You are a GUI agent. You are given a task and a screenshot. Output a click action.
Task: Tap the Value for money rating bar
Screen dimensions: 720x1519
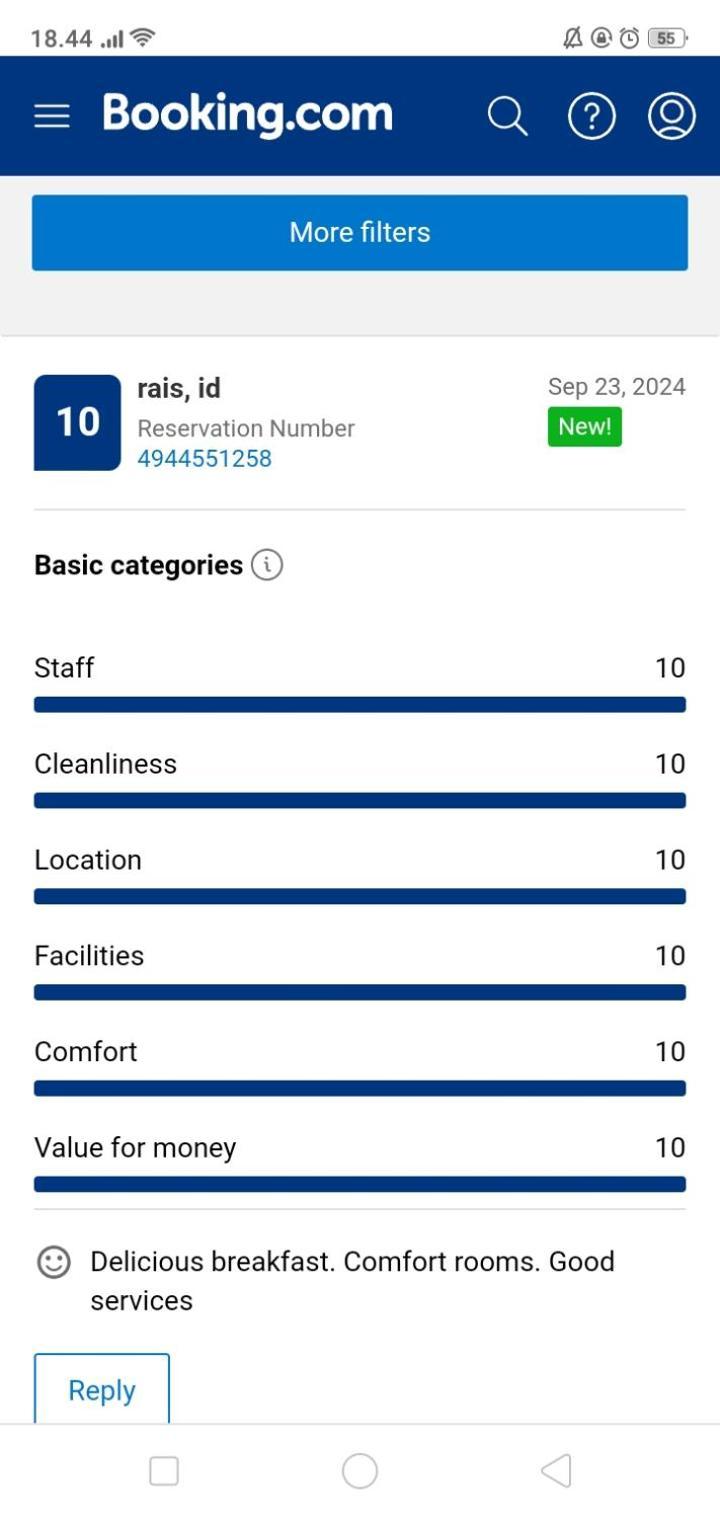pos(360,1184)
